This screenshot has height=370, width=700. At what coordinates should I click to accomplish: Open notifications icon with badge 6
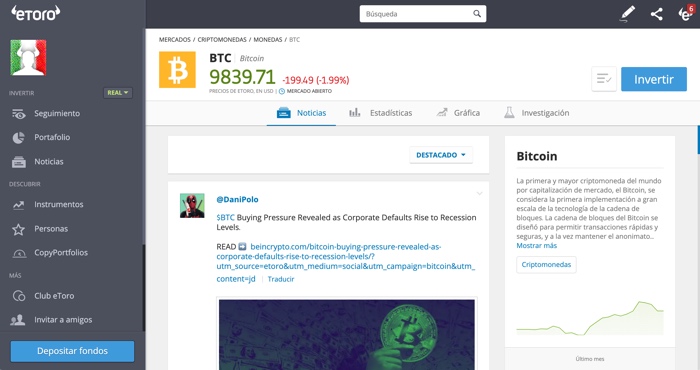685,13
